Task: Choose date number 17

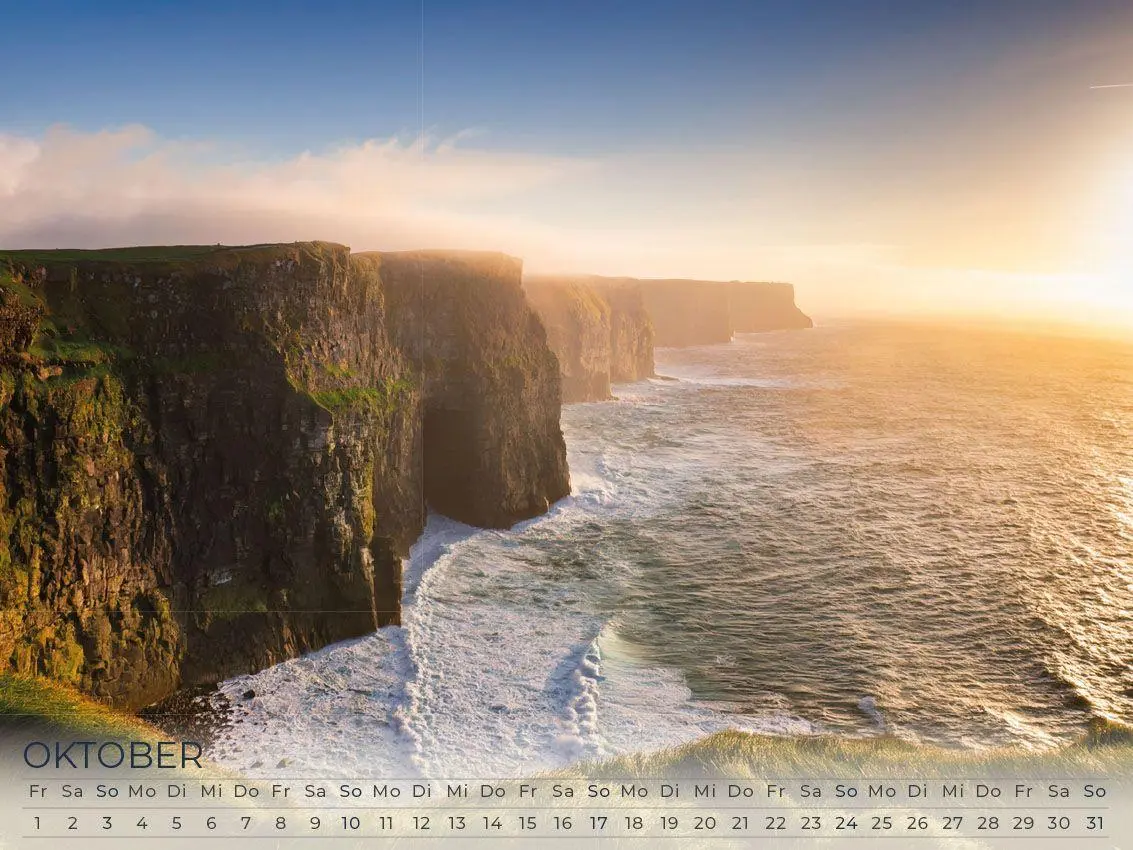Action: [x=598, y=823]
